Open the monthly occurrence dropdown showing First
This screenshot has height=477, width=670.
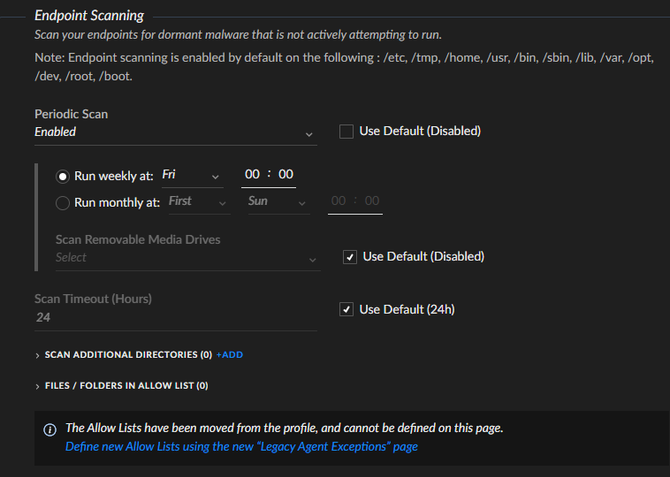[x=198, y=202]
